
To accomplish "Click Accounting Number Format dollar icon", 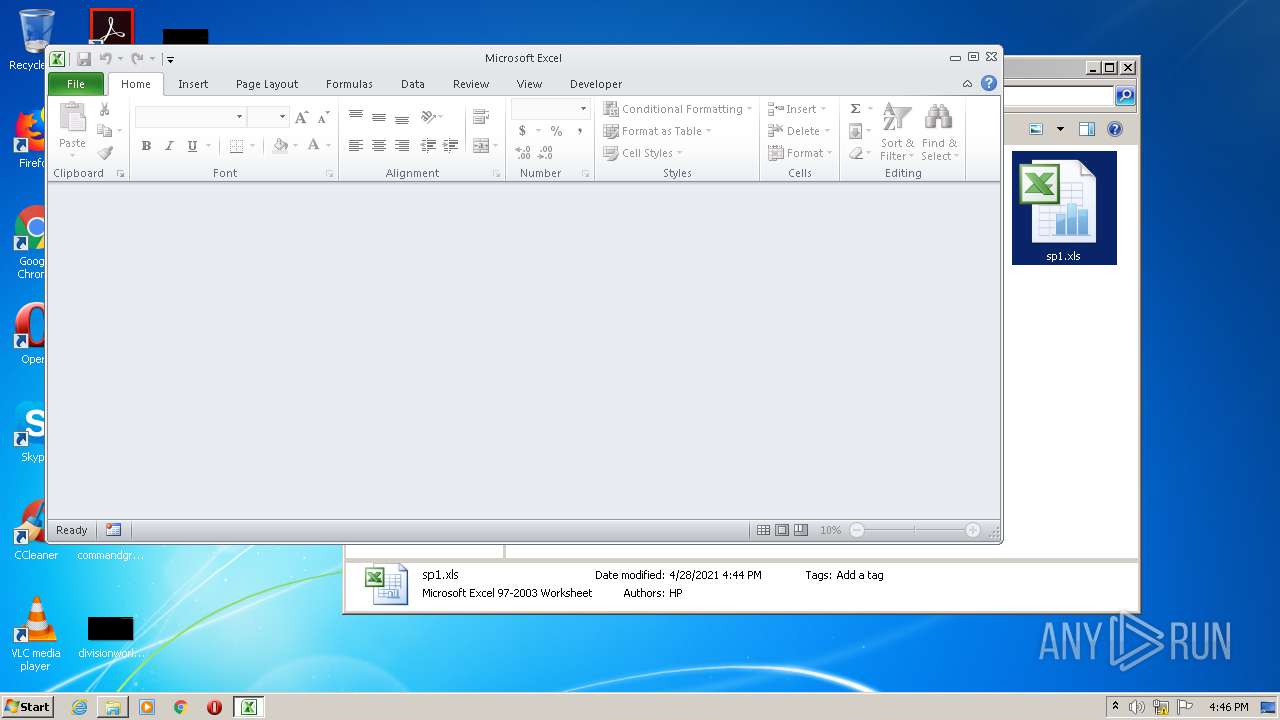I will click(x=522, y=131).
